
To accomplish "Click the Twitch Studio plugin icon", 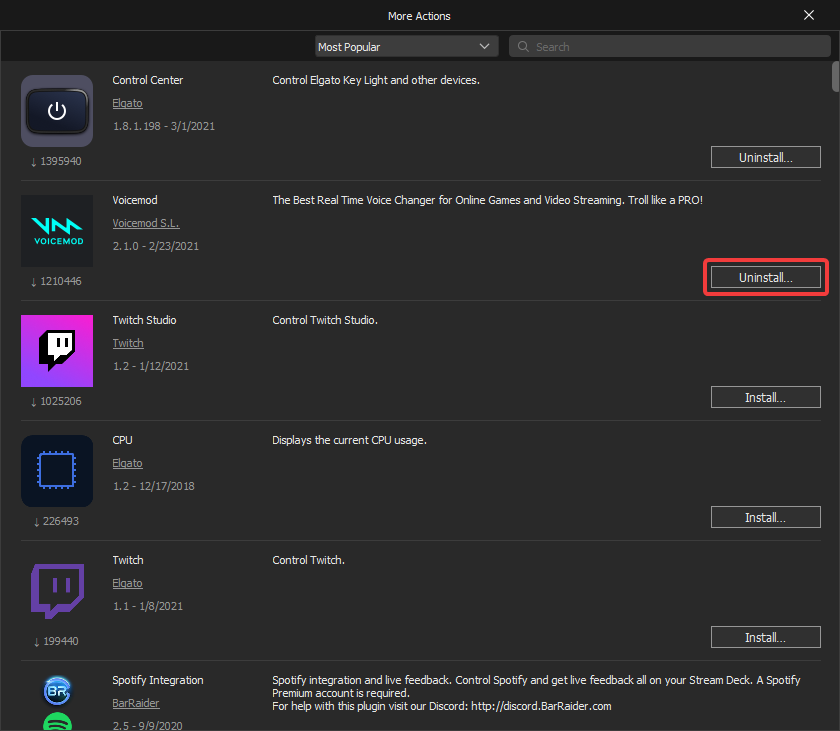I will click(x=57, y=351).
